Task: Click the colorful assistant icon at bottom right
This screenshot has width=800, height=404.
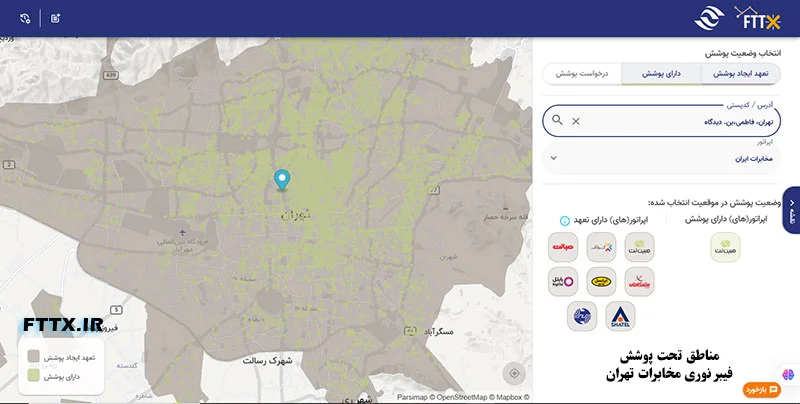Action: [x=788, y=374]
